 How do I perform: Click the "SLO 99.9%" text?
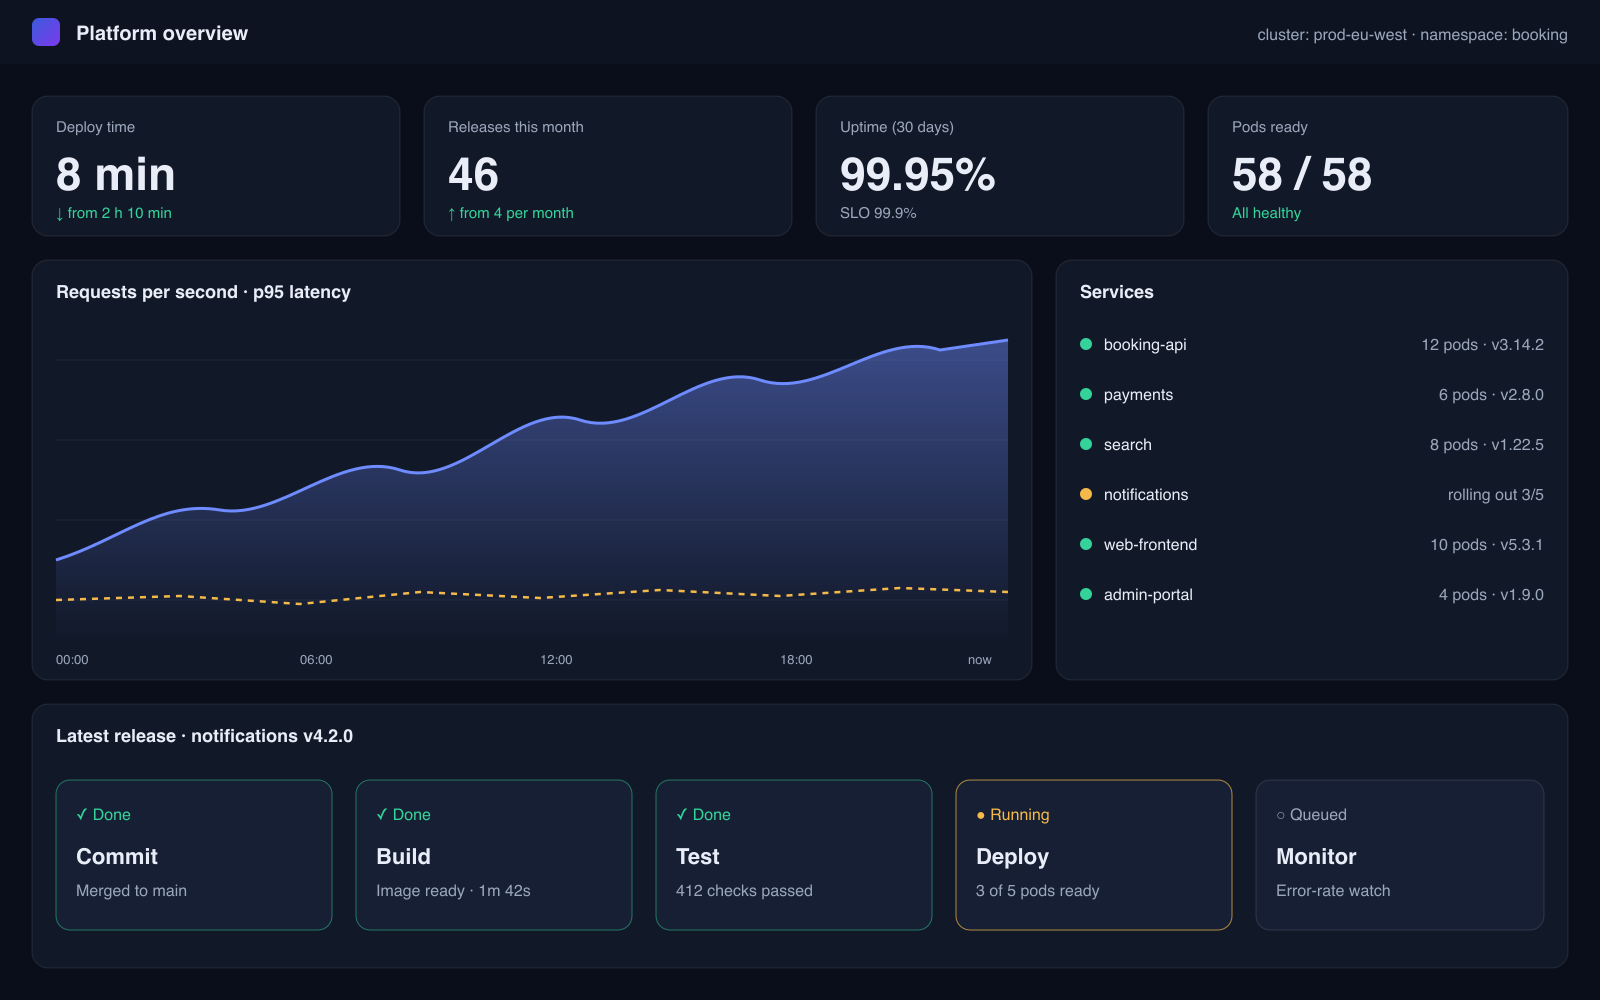tap(878, 213)
